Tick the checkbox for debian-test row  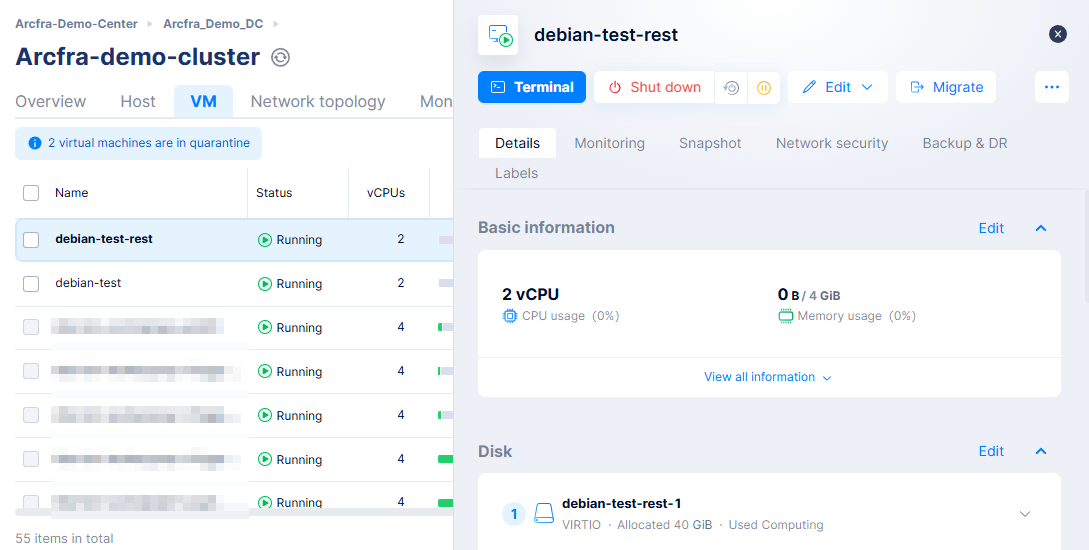pos(31,284)
